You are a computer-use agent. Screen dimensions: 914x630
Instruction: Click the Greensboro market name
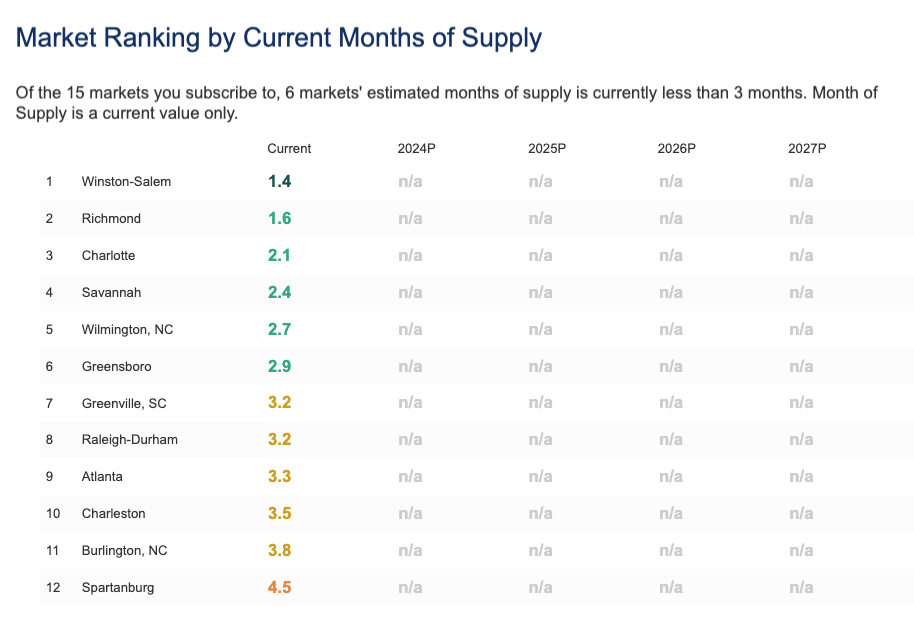coord(116,367)
